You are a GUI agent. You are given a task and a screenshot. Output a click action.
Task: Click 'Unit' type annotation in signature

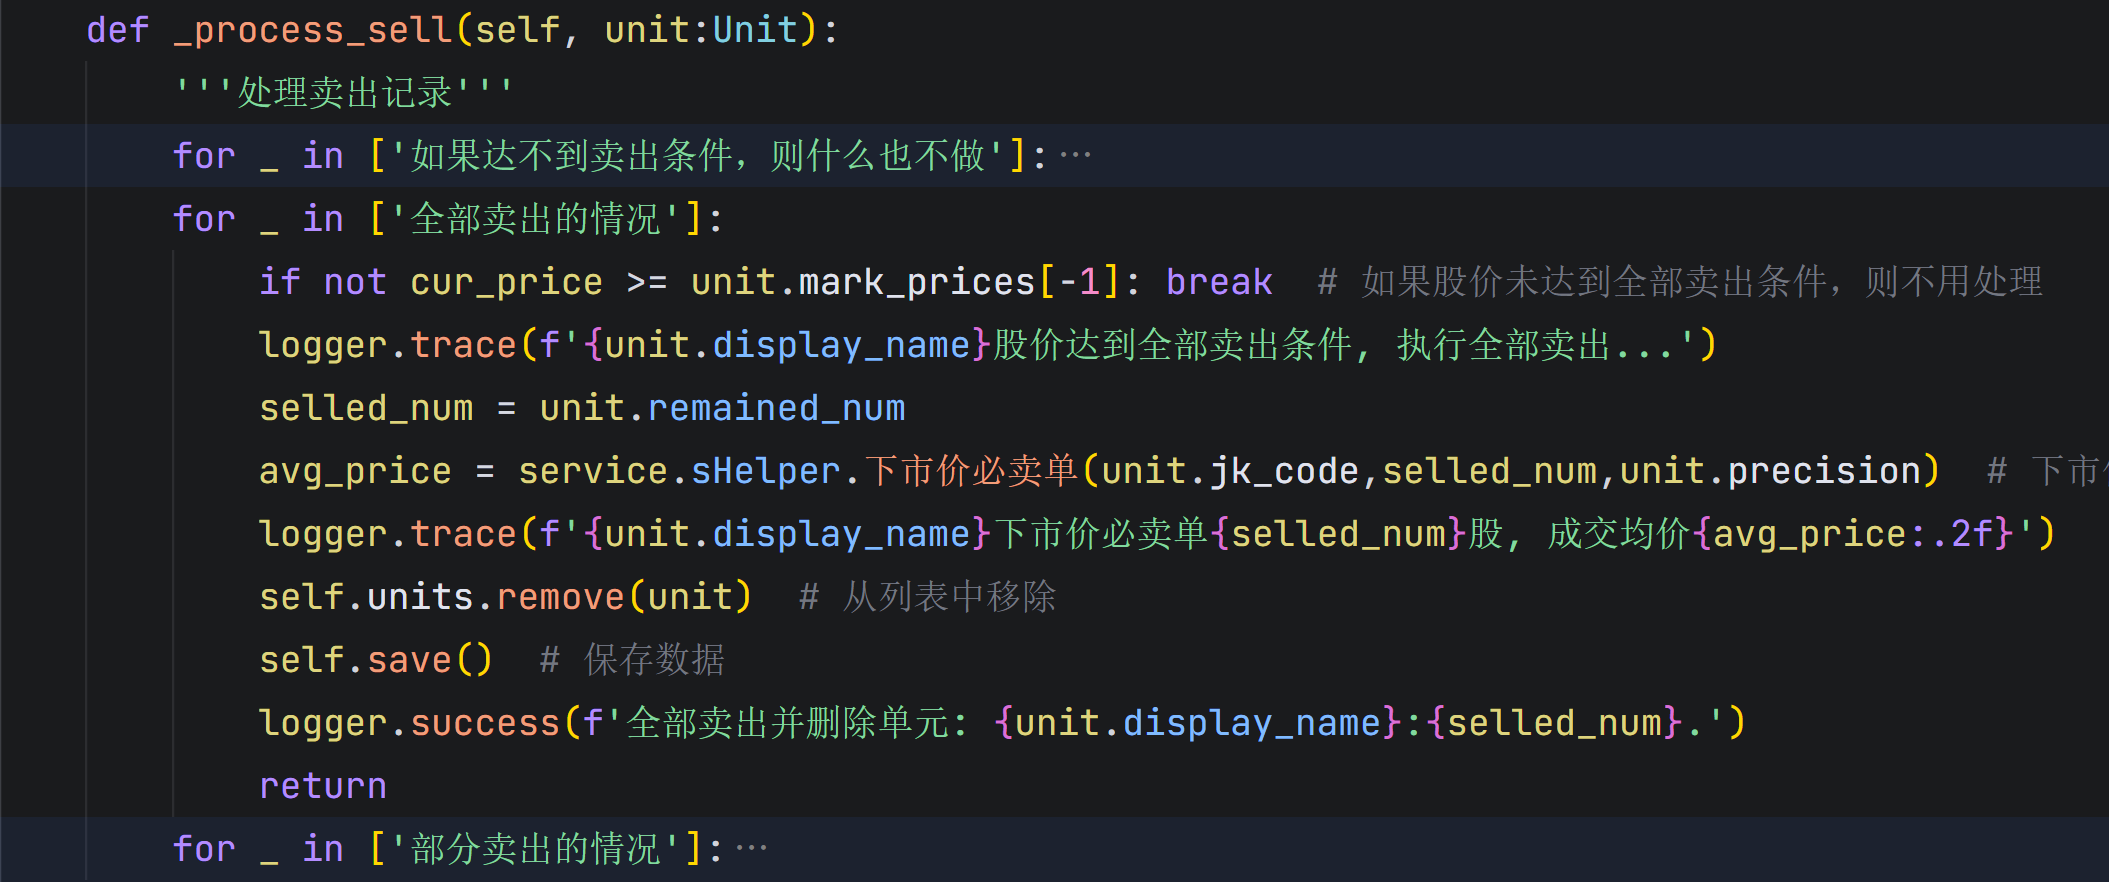(x=755, y=30)
